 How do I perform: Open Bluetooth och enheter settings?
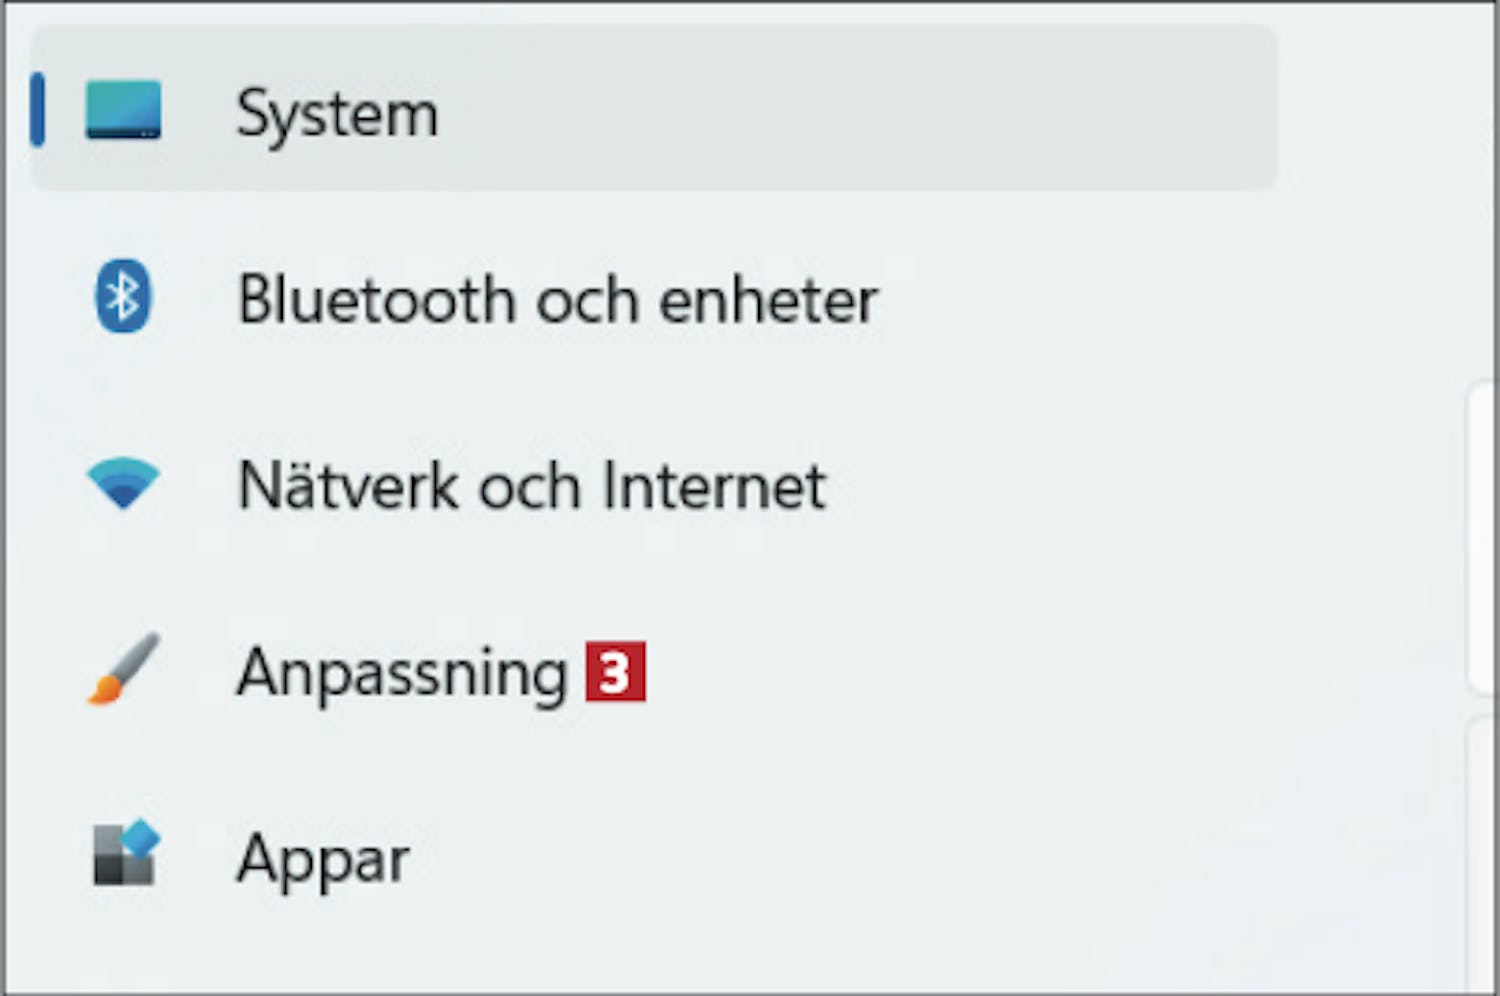click(654, 298)
